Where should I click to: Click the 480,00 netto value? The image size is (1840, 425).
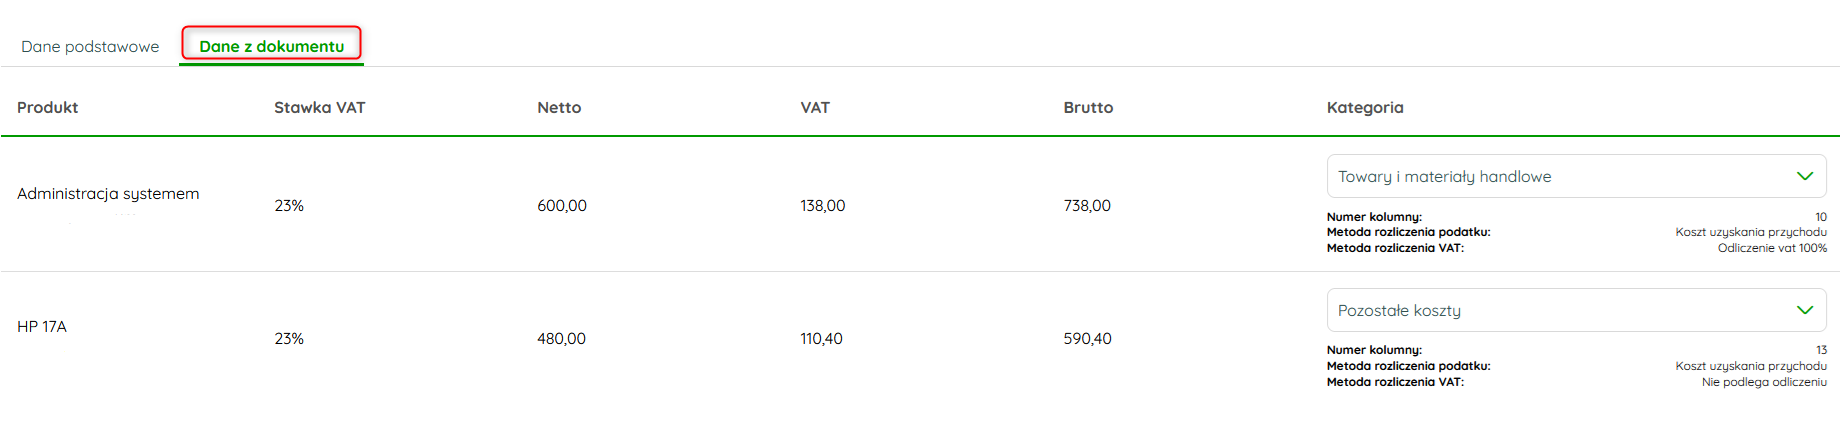pos(561,338)
